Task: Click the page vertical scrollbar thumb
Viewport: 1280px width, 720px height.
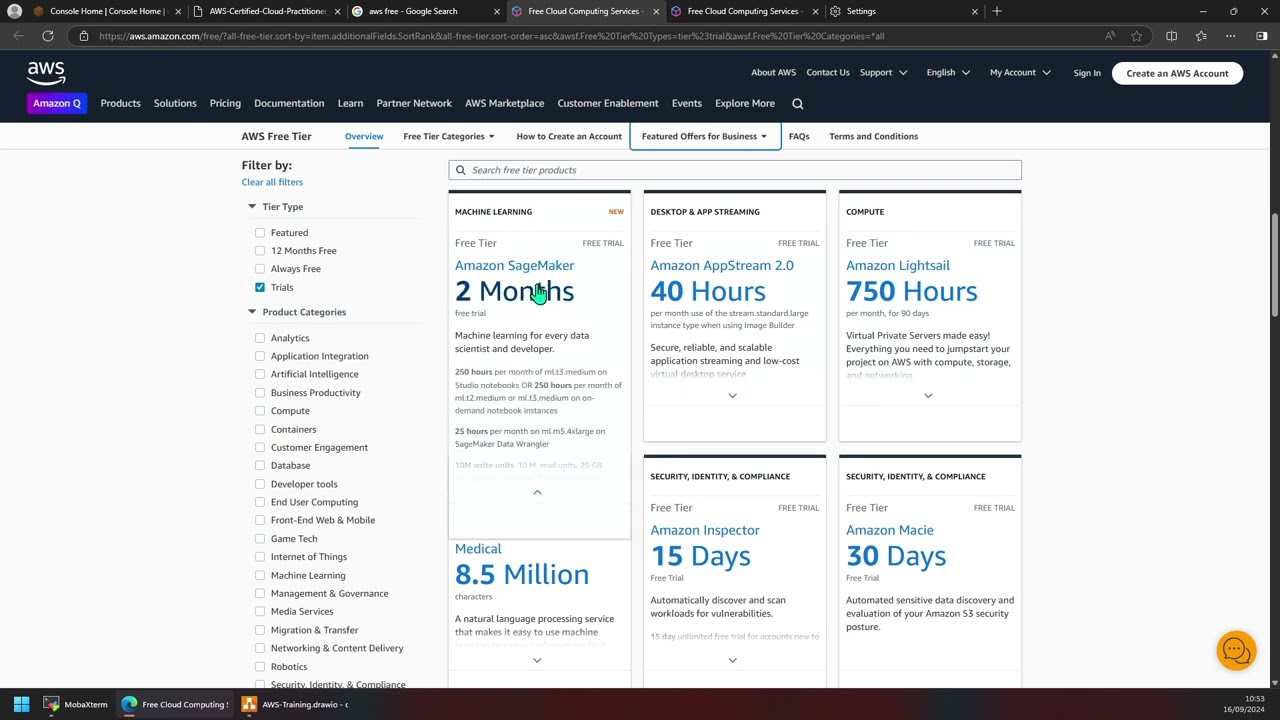Action: point(1275,265)
